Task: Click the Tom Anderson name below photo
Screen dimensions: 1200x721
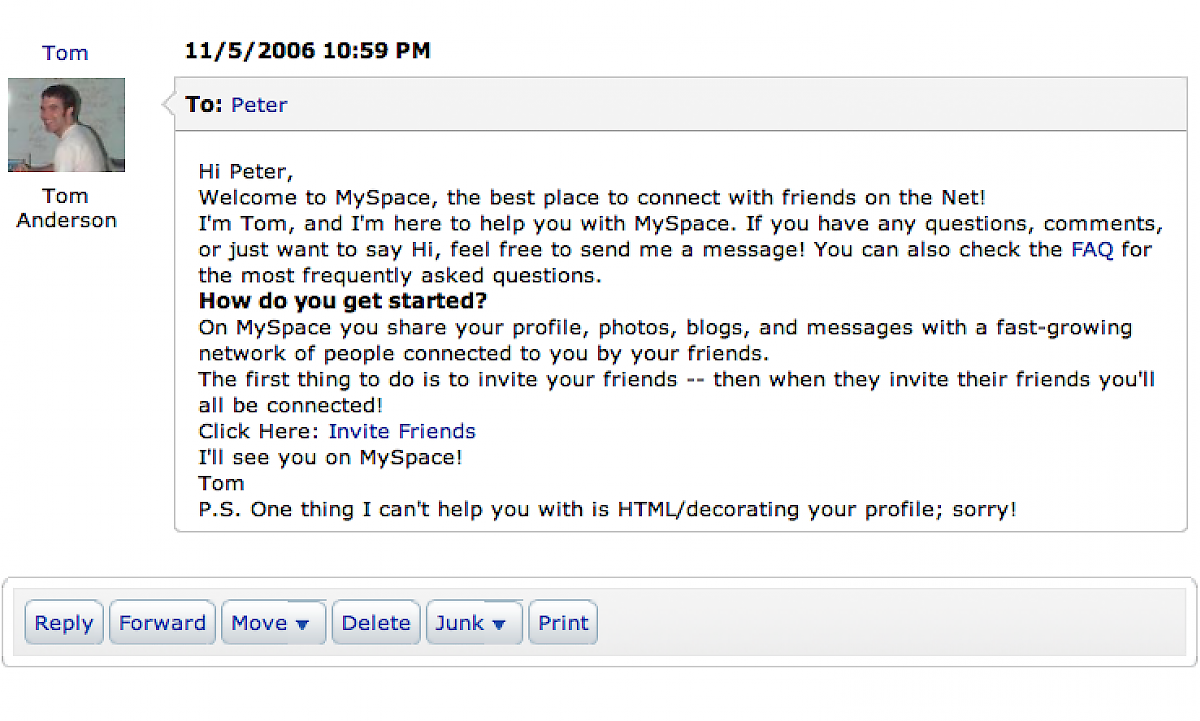Action: click(66, 208)
